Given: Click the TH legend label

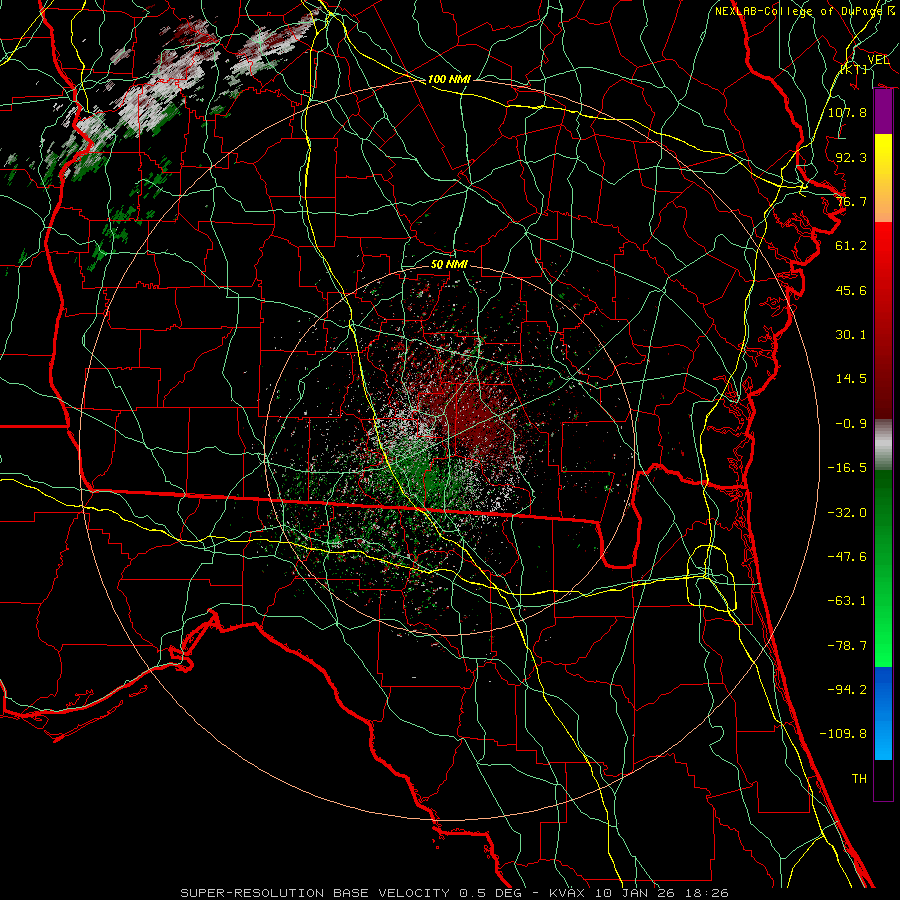Looking at the screenshot, I should [859, 779].
